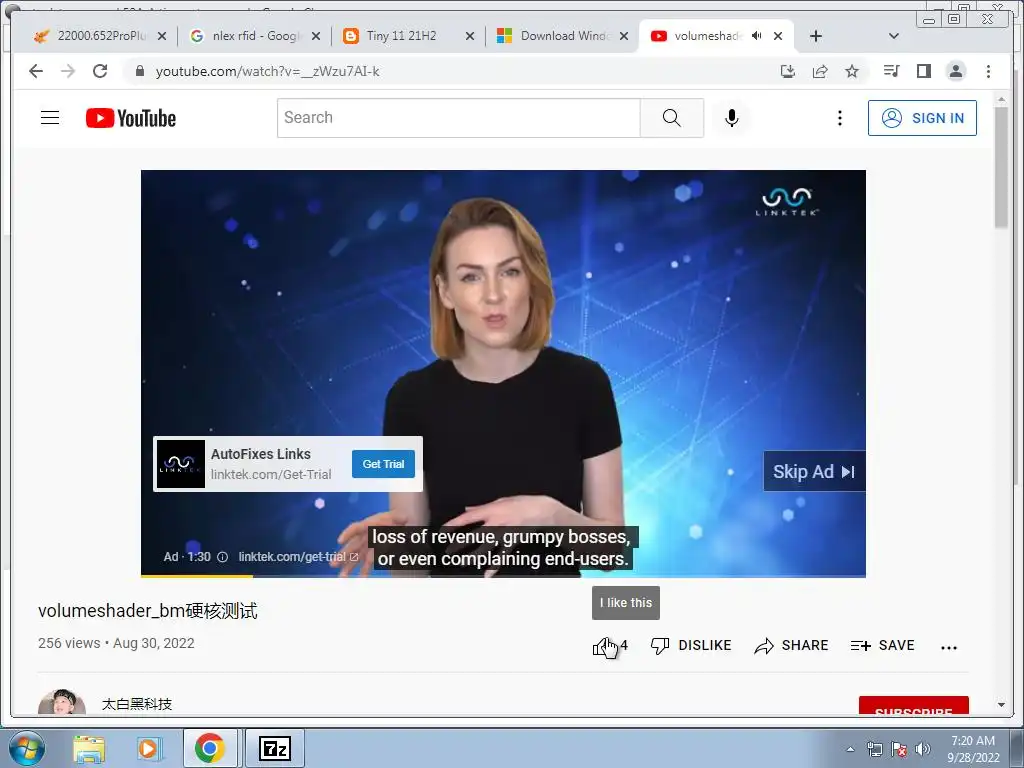
Task: Click the red SUBSCRIBE button
Action: click(x=914, y=707)
